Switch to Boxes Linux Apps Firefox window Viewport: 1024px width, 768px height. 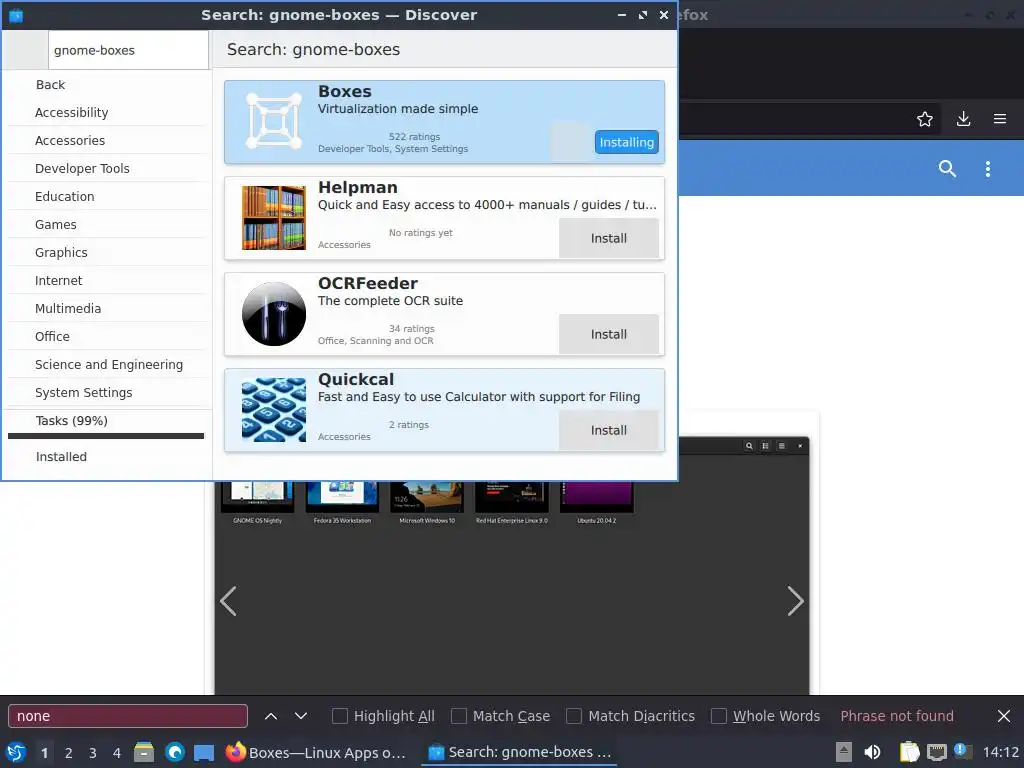[x=316, y=752]
